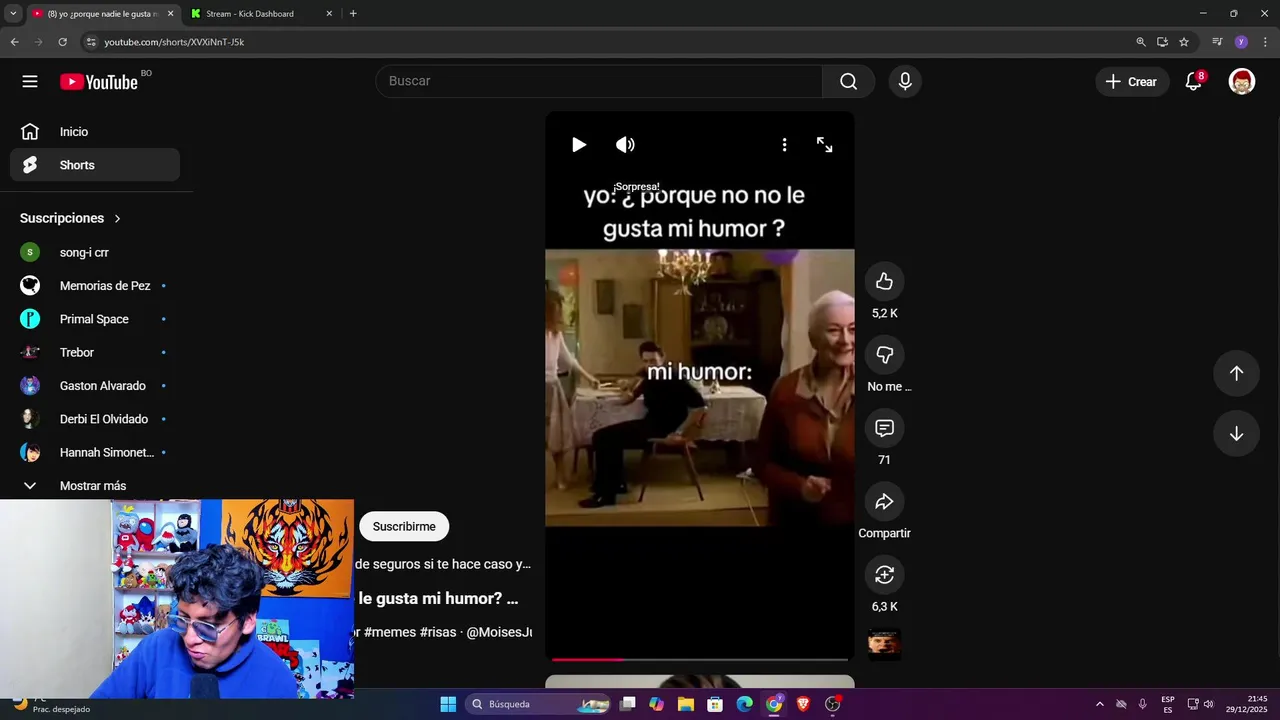Launch Copilot from the taskbar
Screen dimensions: 1280x720
coord(656,704)
